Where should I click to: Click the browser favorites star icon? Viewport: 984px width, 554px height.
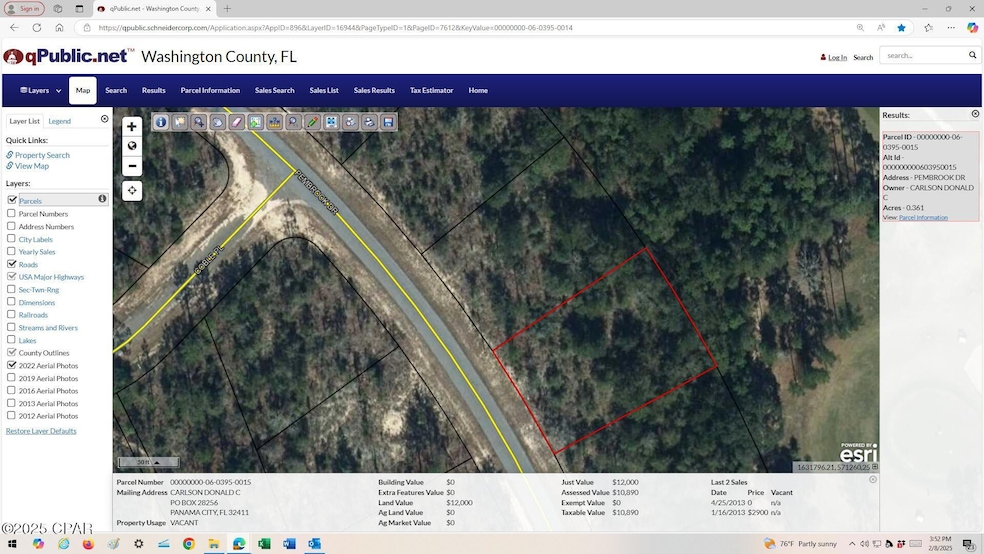(x=902, y=28)
